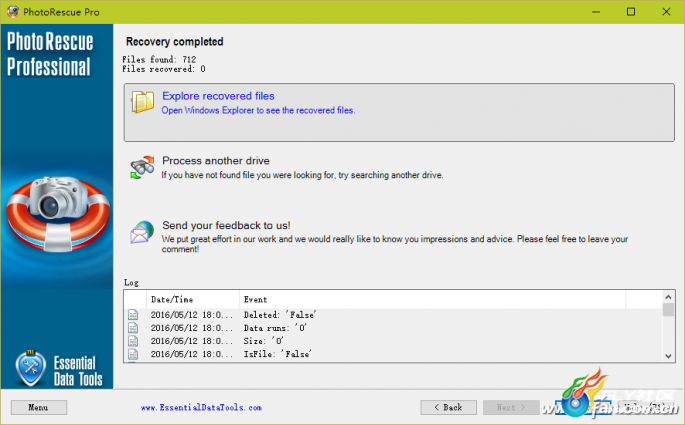Select log row Deleted: 'False'
Image resolution: width=685 pixels, height=425 pixels.
click(393, 314)
